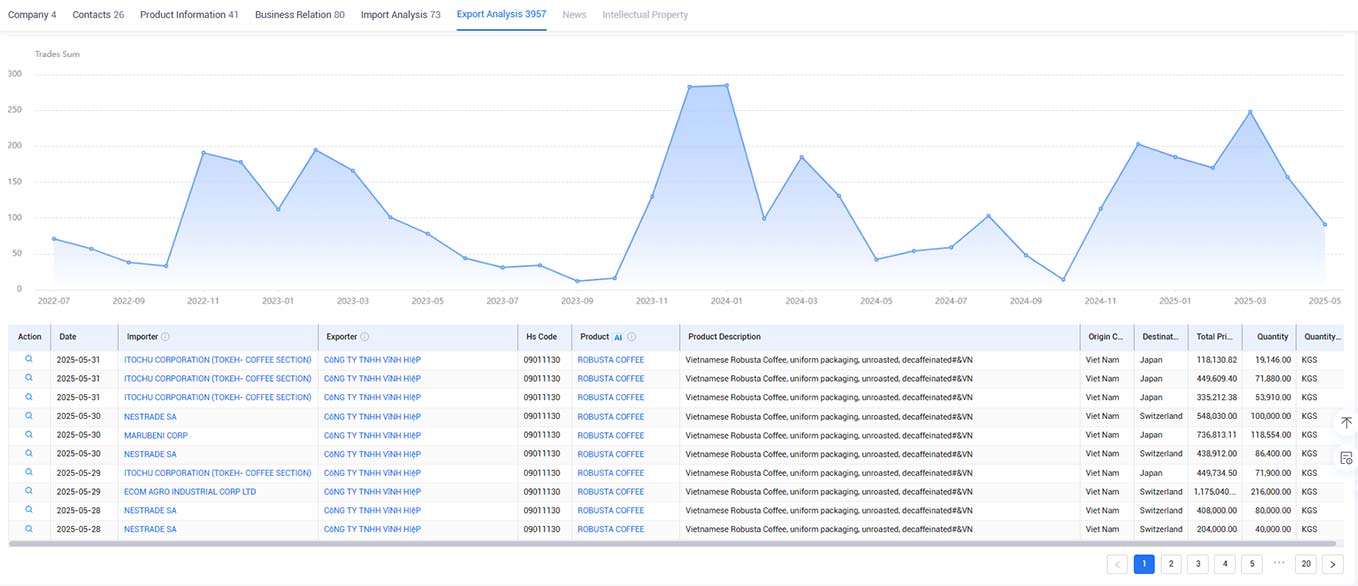Screen dimensions: 1358x586
Task: Open details magnifier for first 2025-05-31 row
Action: pos(29,359)
